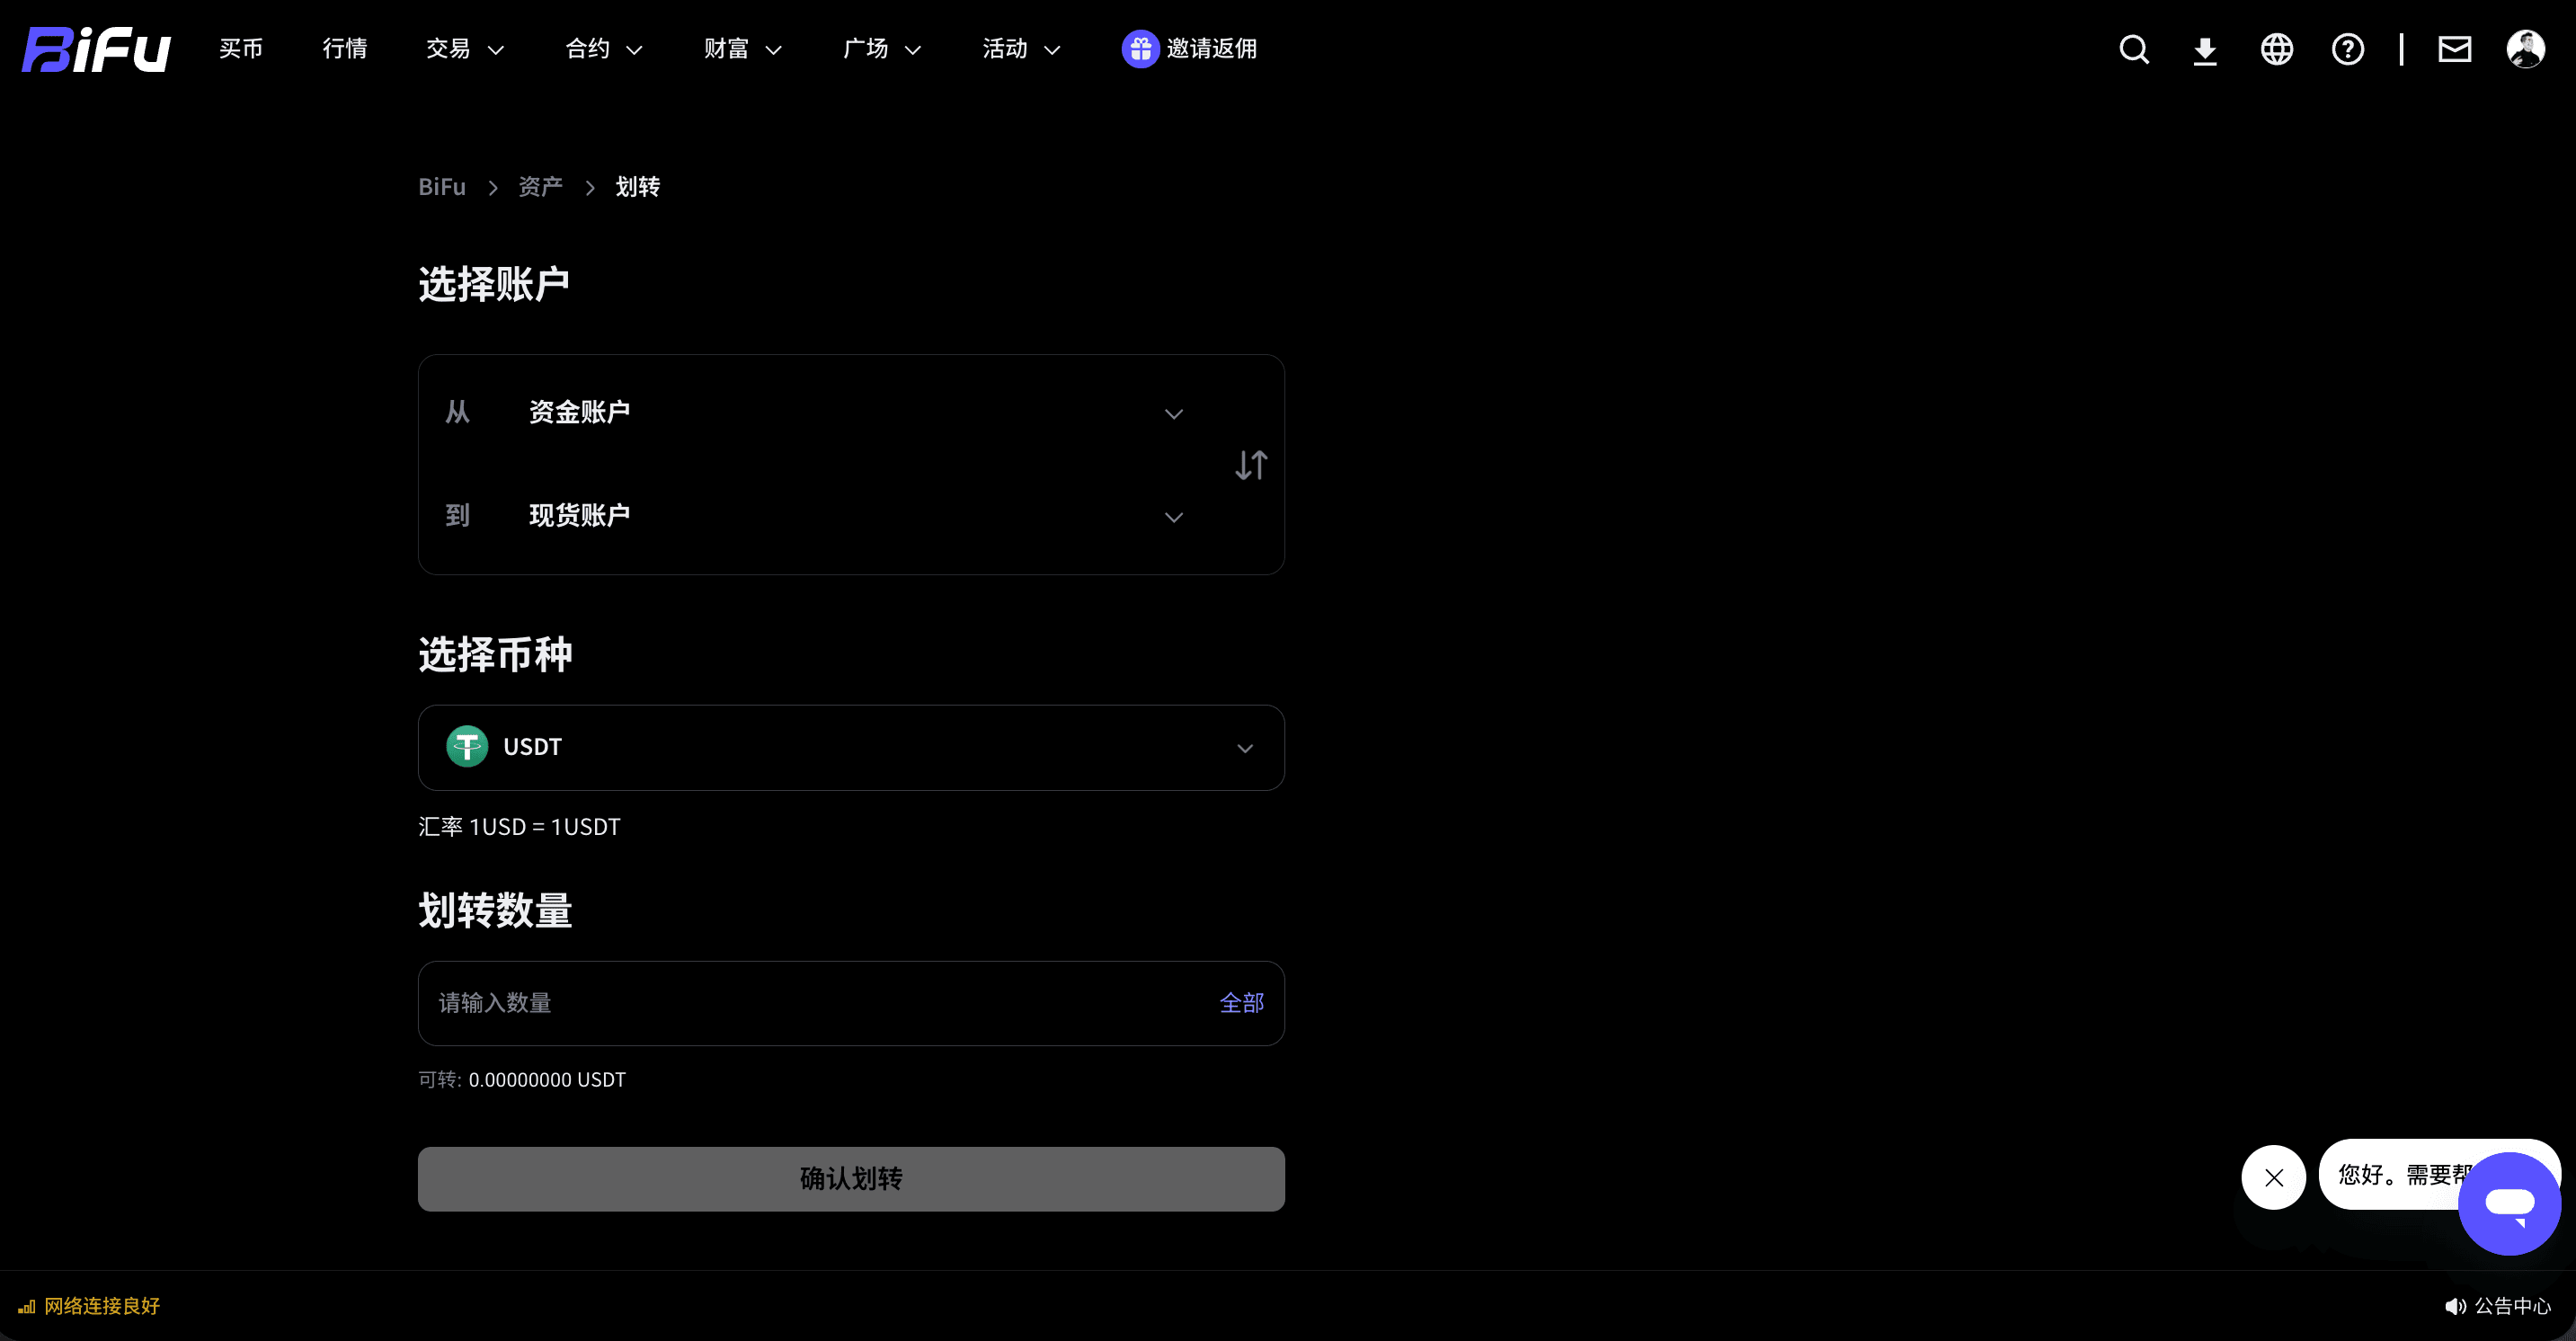The height and width of the screenshot is (1341, 2576).
Task: Click the network signal status icon
Action: pyautogui.click(x=27, y=1306)
